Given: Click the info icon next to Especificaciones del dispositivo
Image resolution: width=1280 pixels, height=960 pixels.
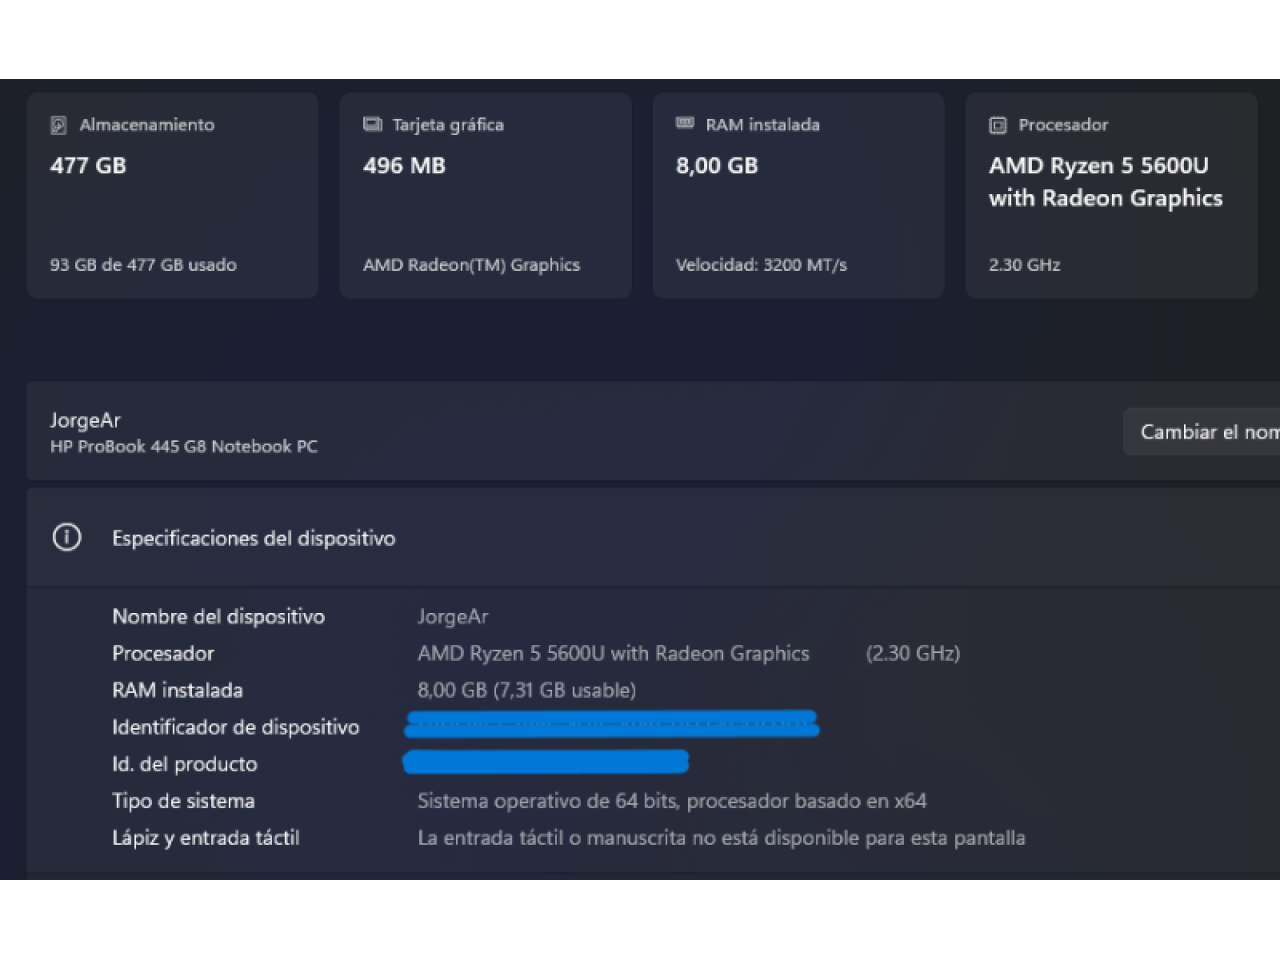Looking at the screenshot, I should 67,538.
